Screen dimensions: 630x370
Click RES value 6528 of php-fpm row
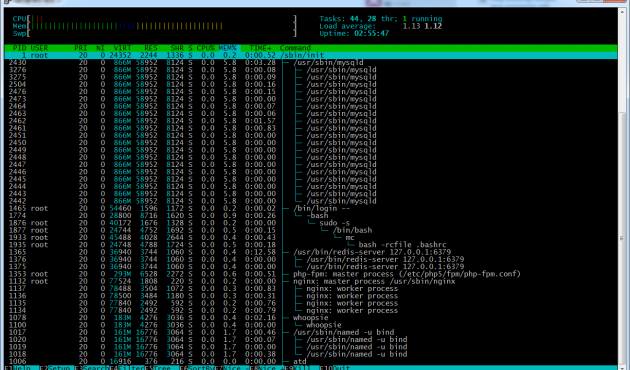click(149, 274)
